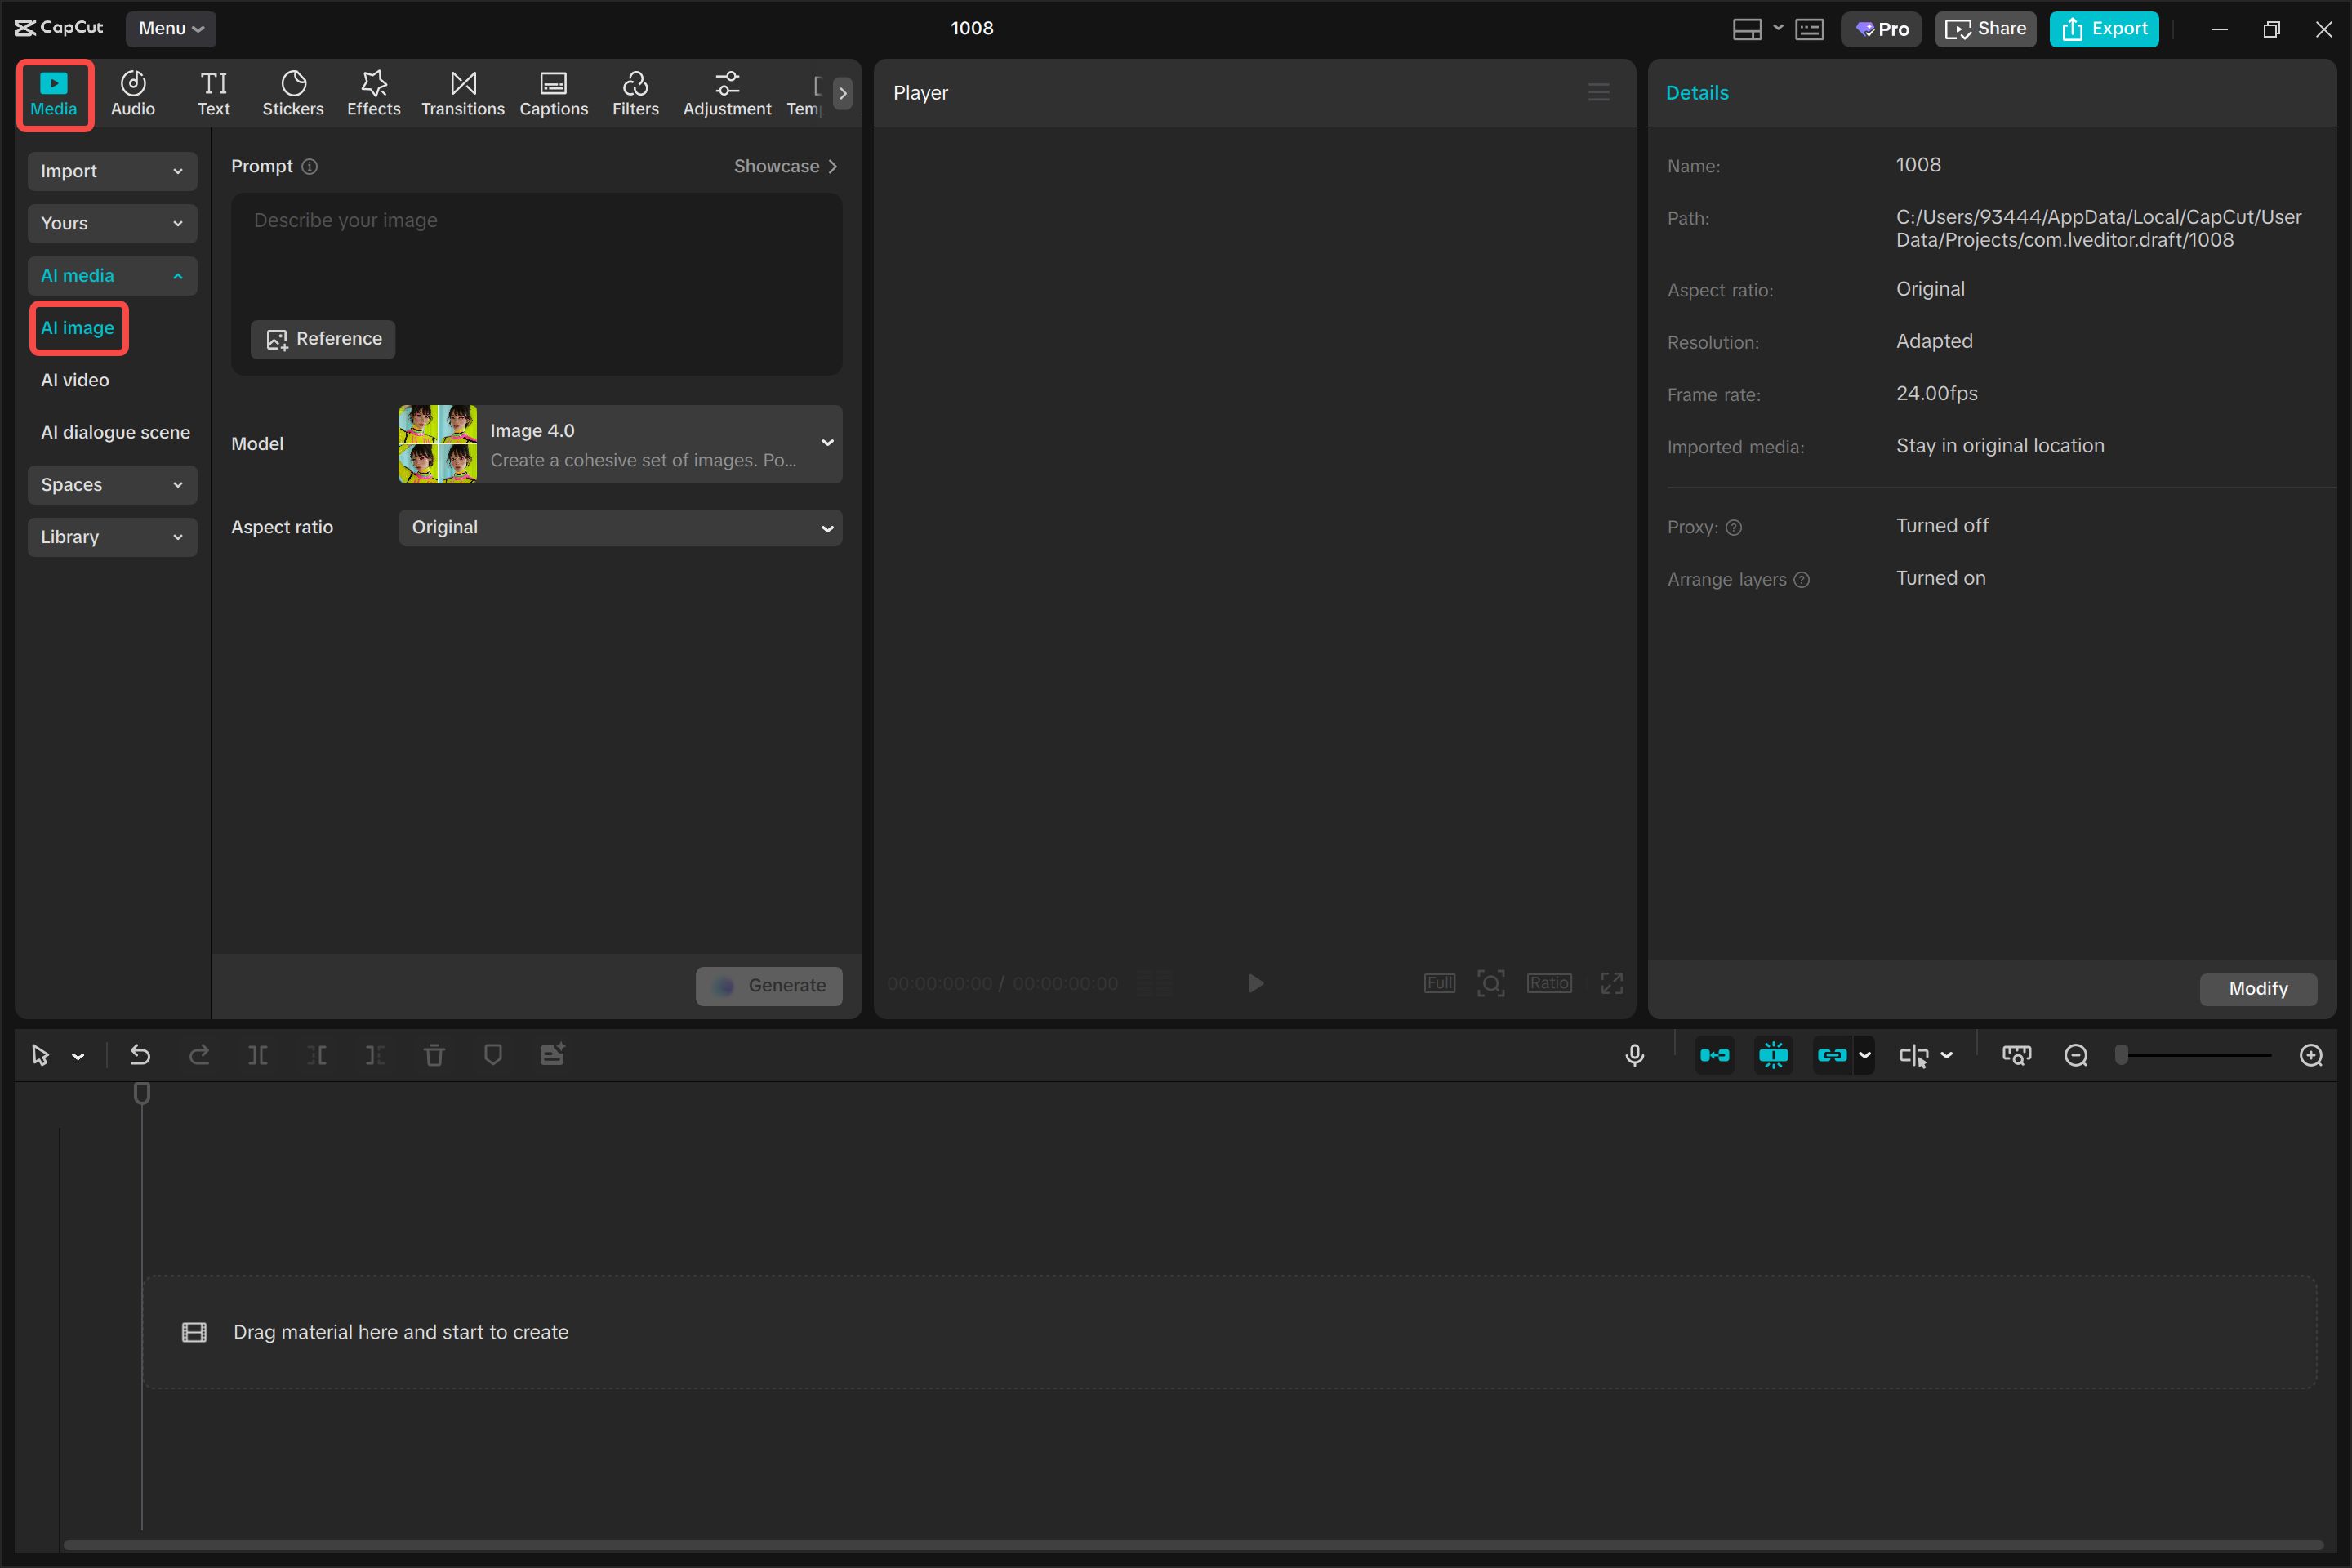Image resolution: width=2352 pixels, height=1568 pixels.
Task: Open the Player panel hamburger menu
Action: tap(1599, 92)
